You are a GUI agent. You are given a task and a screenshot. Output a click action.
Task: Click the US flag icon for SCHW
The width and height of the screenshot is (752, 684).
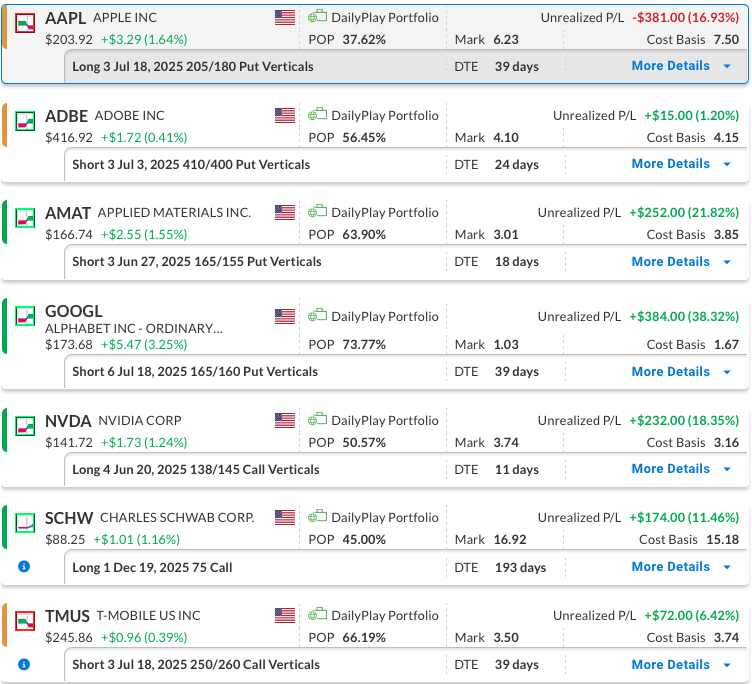click(285, 518)
